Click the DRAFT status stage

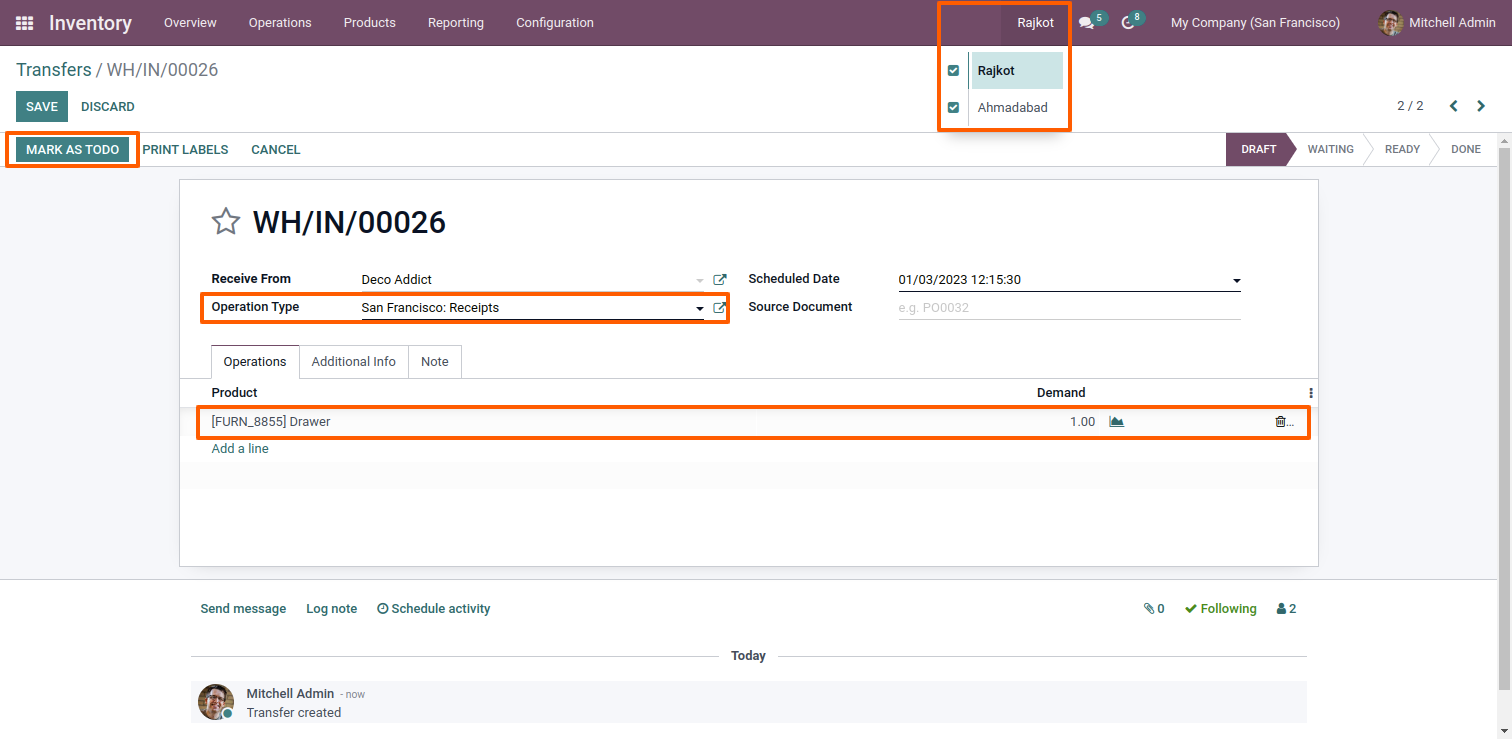click(1258, 150)
